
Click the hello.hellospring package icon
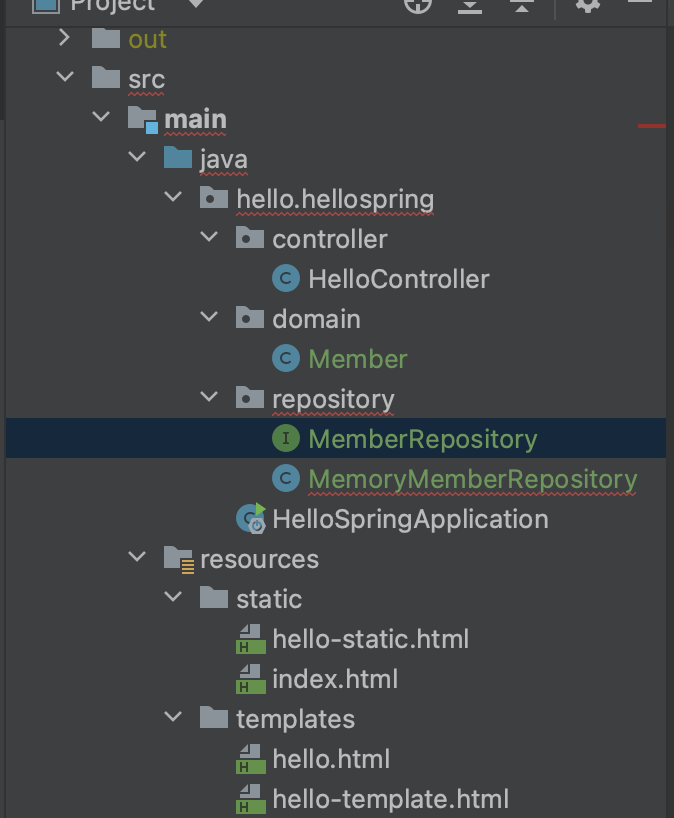click(x=214, y=198)
